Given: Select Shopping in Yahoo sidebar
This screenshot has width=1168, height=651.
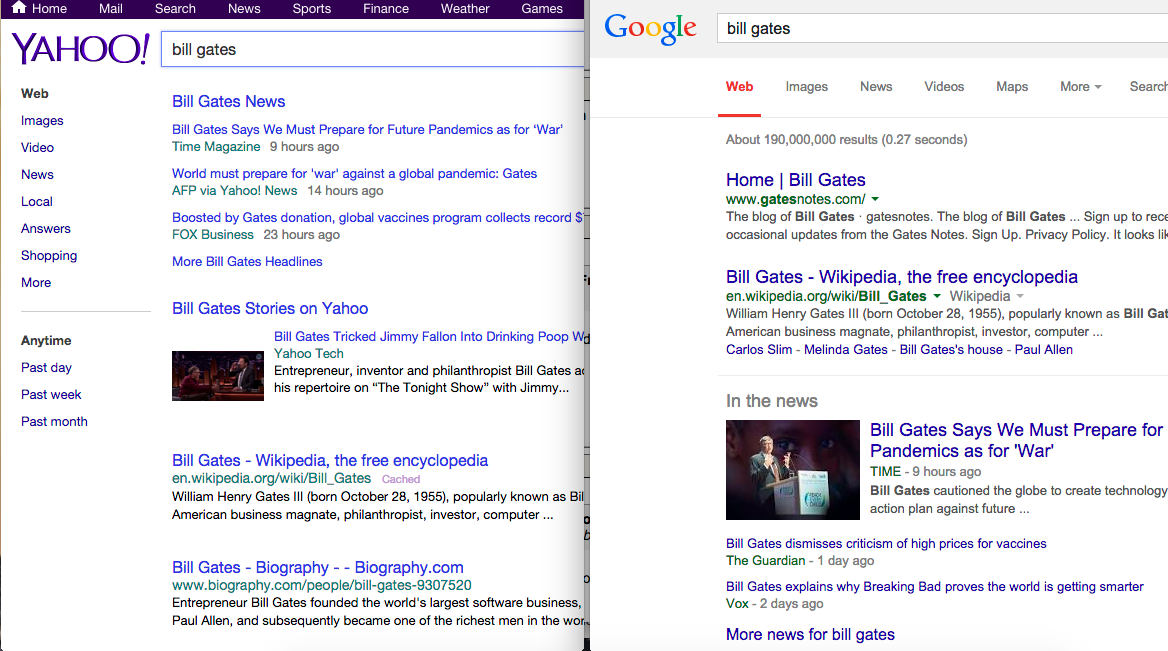Looking at the screenshot, I should tap(48, 255).
